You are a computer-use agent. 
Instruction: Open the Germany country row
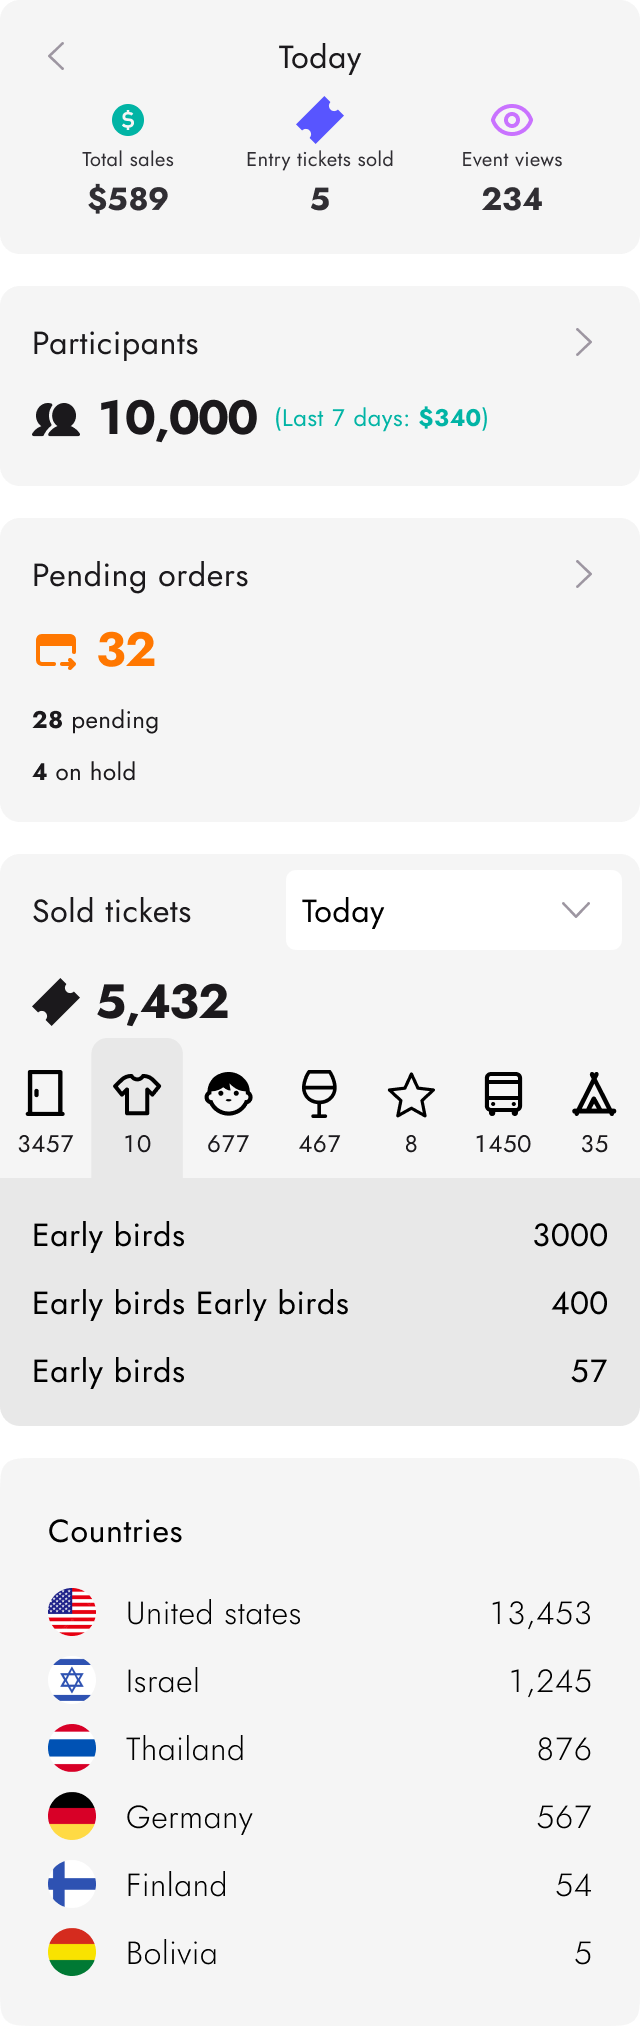[x=320, y=1816]
